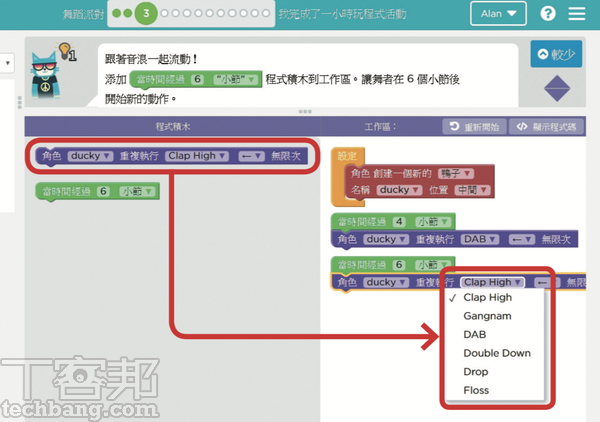Click the 重新開始 restart button
The image size is (600, 422).
coord(474,127)
